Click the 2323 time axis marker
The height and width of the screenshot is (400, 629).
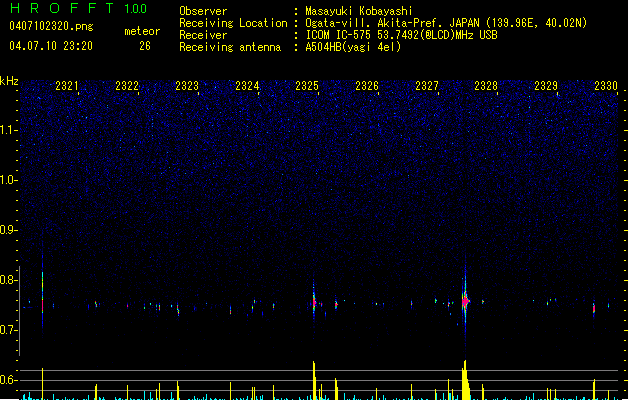pyautogui.click(x=187, y=86)
